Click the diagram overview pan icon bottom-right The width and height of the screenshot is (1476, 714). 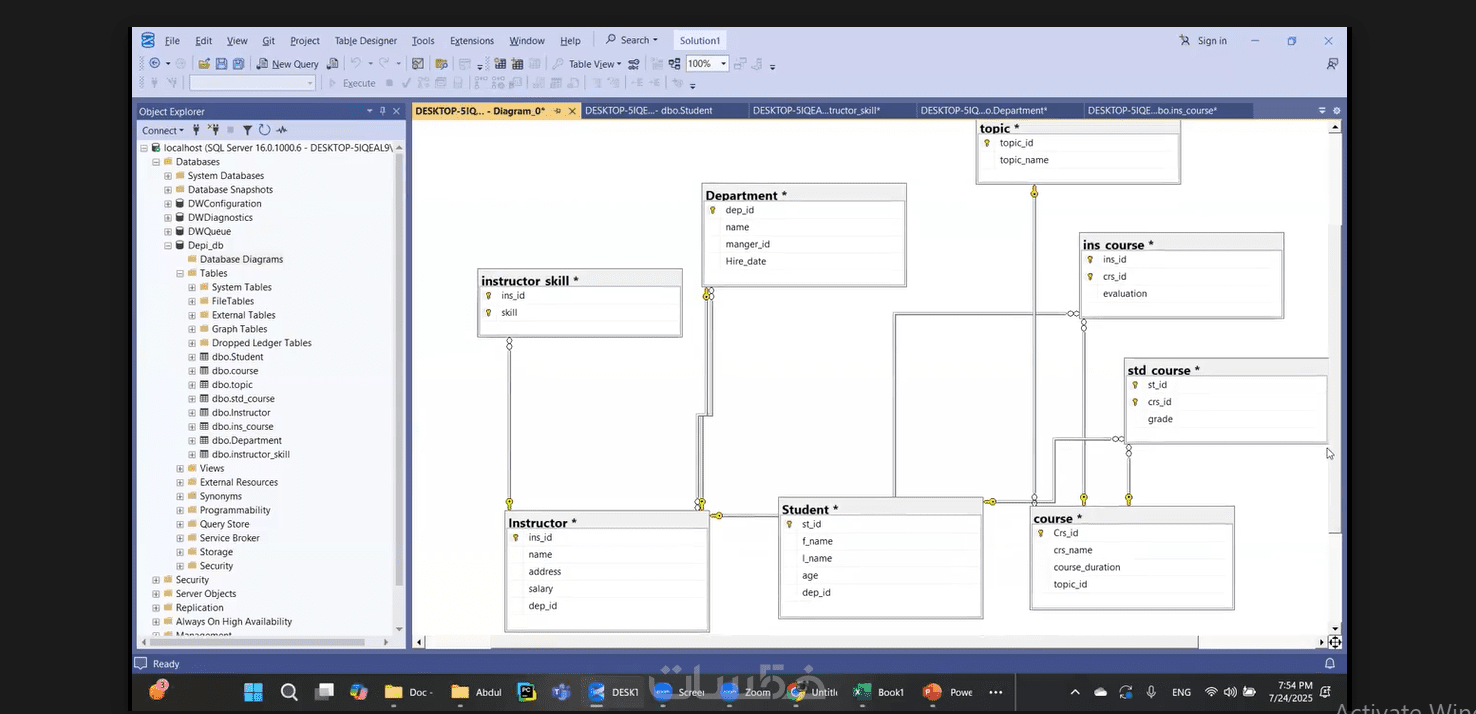coord(1335,642)
